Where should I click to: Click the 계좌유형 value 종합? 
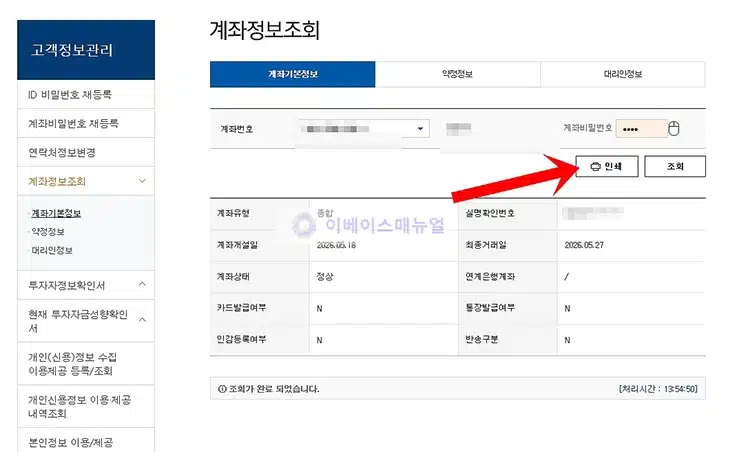pos(324,213)
